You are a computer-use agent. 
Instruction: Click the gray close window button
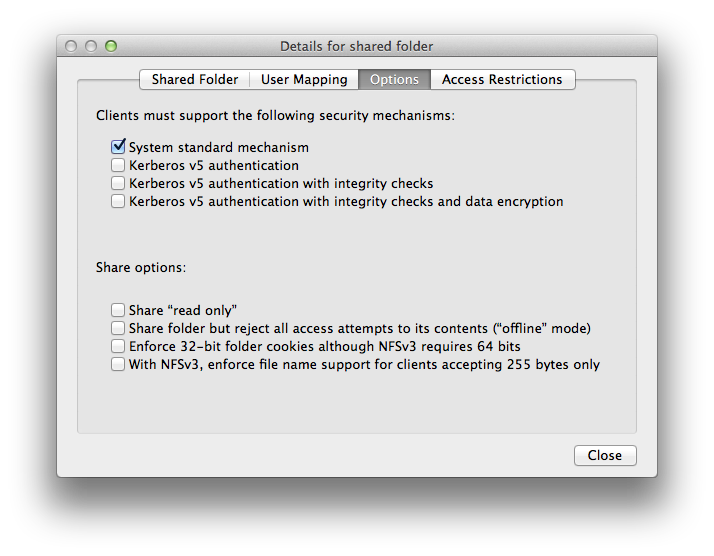pyautogui.click(x=71, y=46)
